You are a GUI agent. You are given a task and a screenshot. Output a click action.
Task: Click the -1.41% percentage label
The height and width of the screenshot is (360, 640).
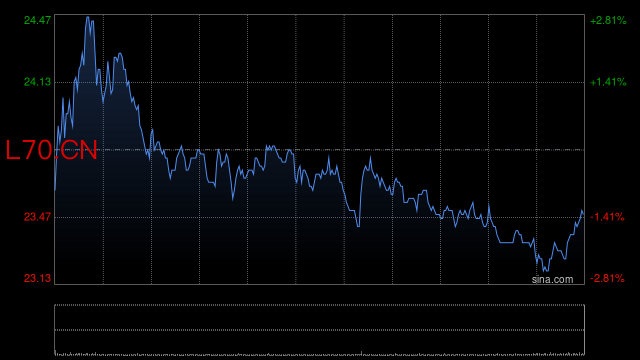[607, 217]
